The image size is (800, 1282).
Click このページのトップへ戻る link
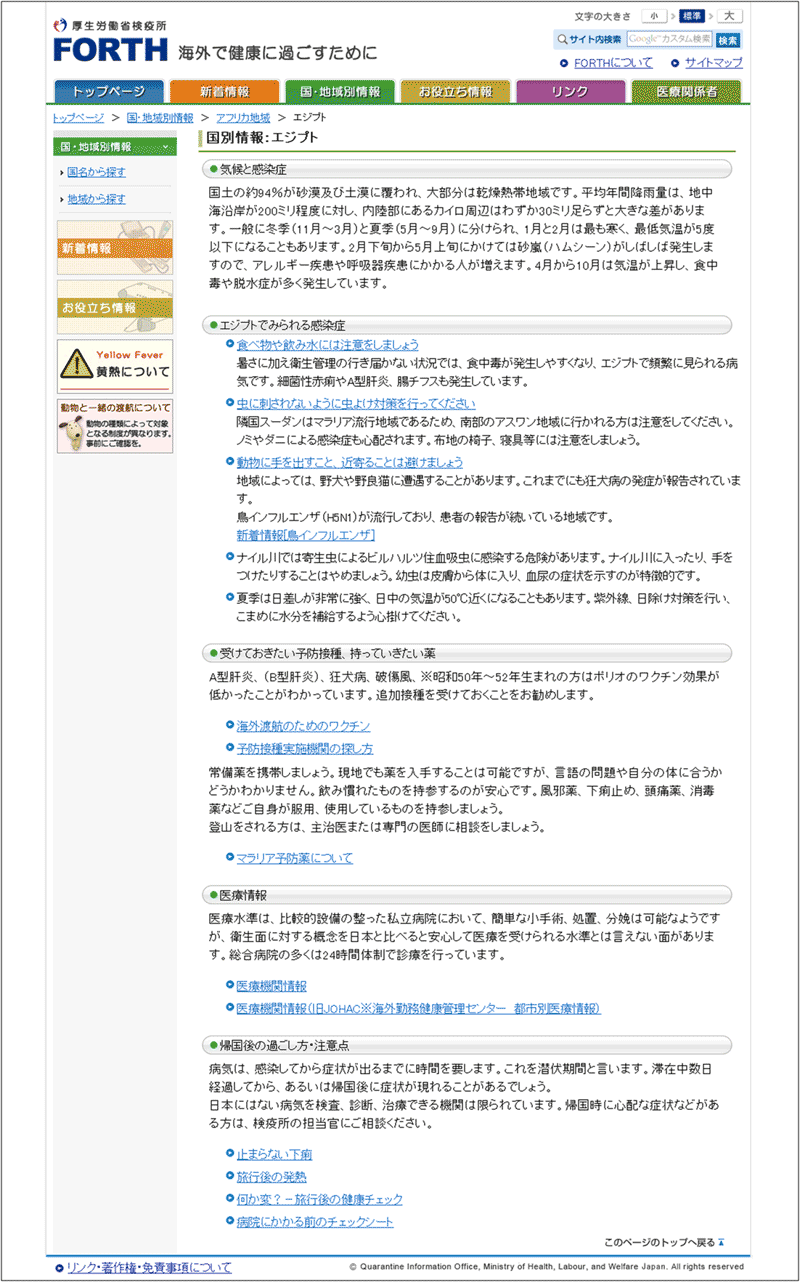pos(664,1243)
